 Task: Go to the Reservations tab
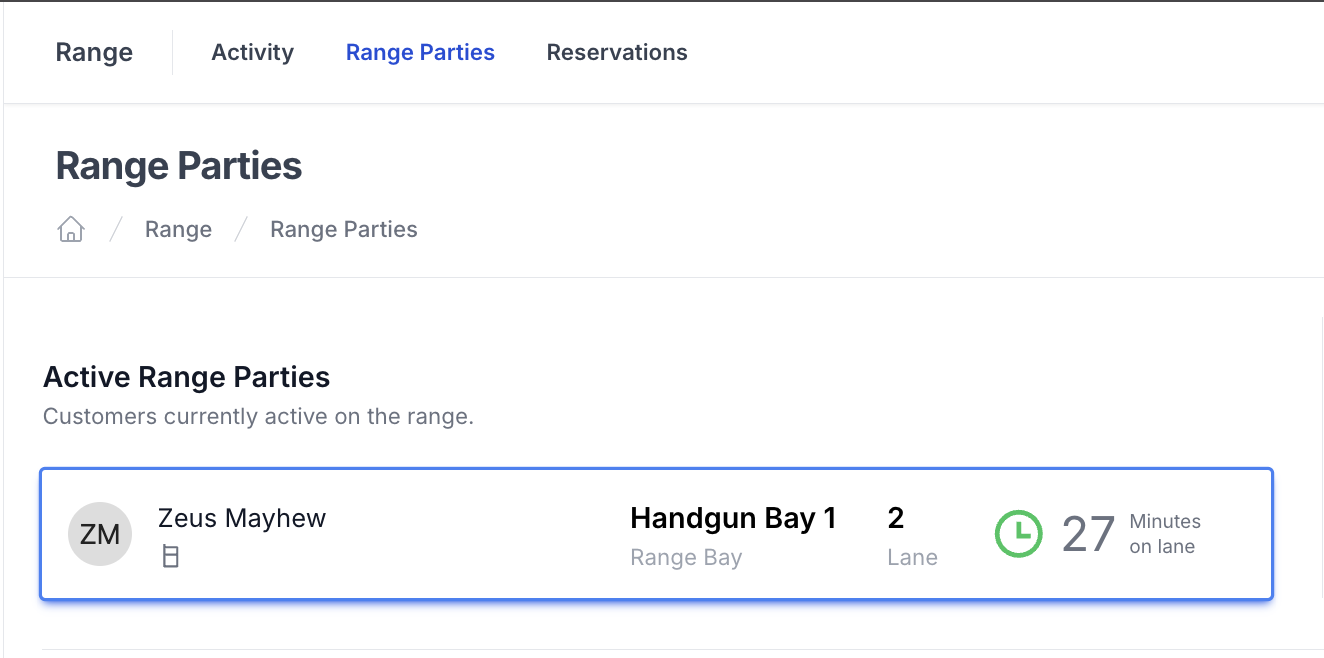(617, 52)
